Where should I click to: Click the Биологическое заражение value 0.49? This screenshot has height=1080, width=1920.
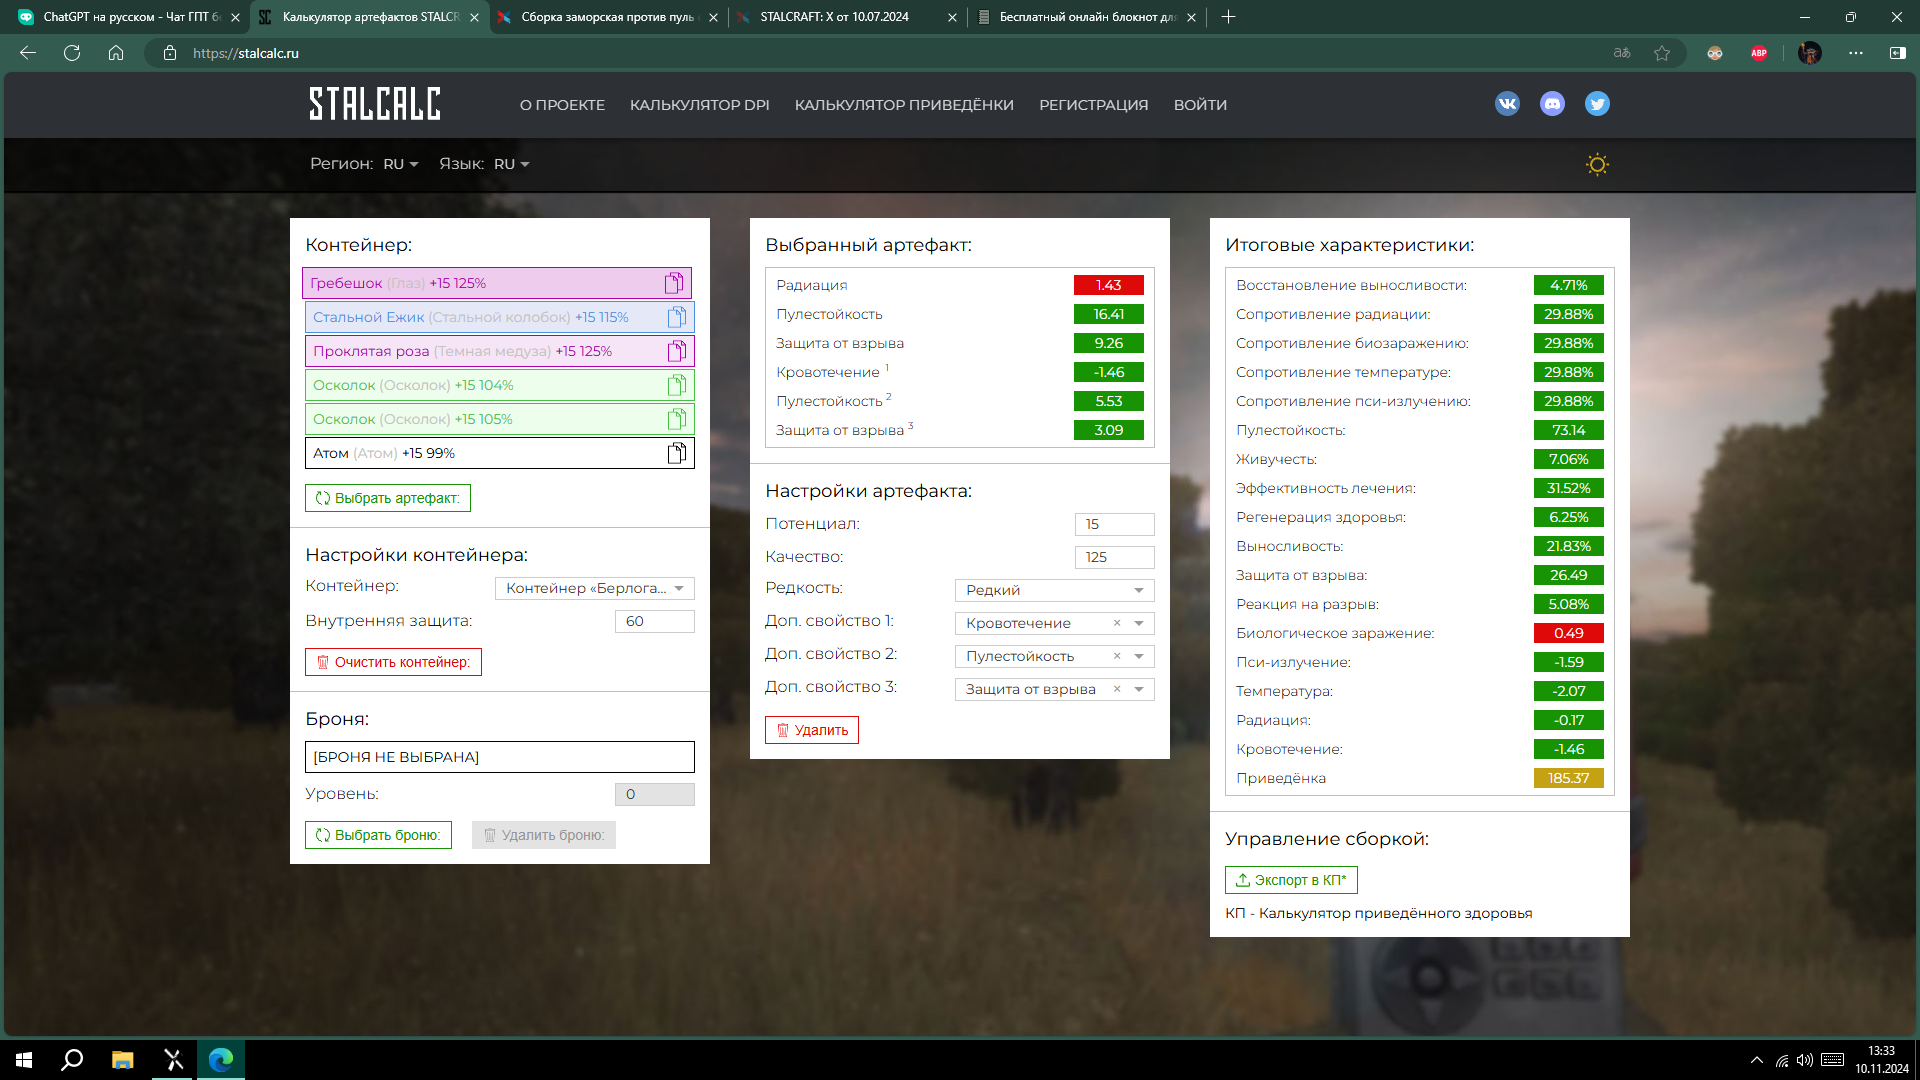pyautogui.click(x=1569, y=633)
